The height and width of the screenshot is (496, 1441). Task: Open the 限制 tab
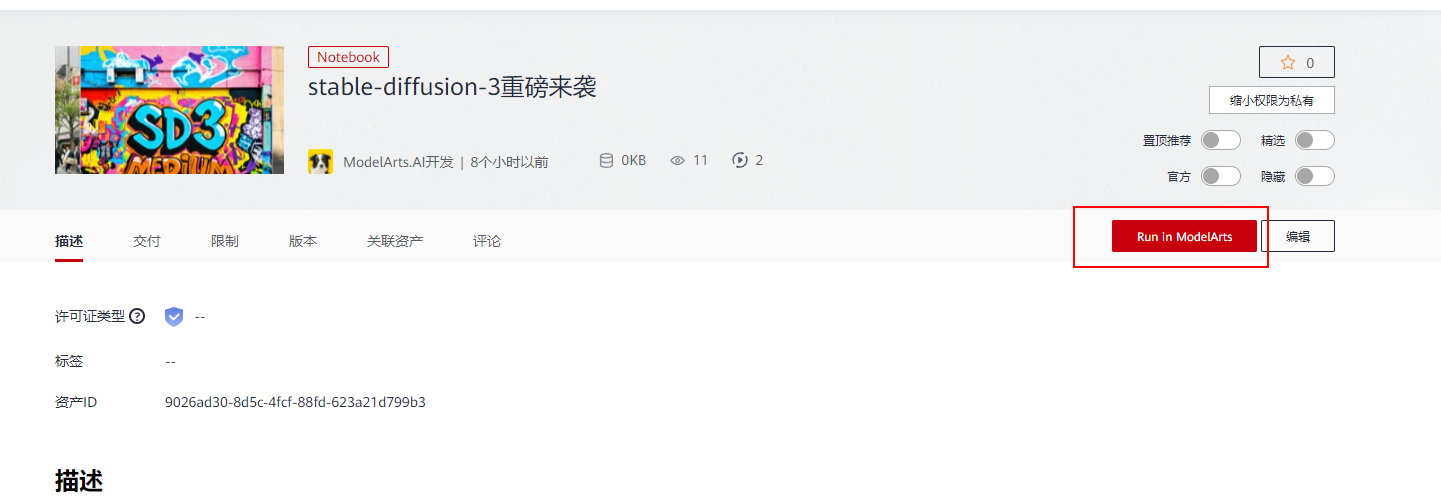(224, 241)
